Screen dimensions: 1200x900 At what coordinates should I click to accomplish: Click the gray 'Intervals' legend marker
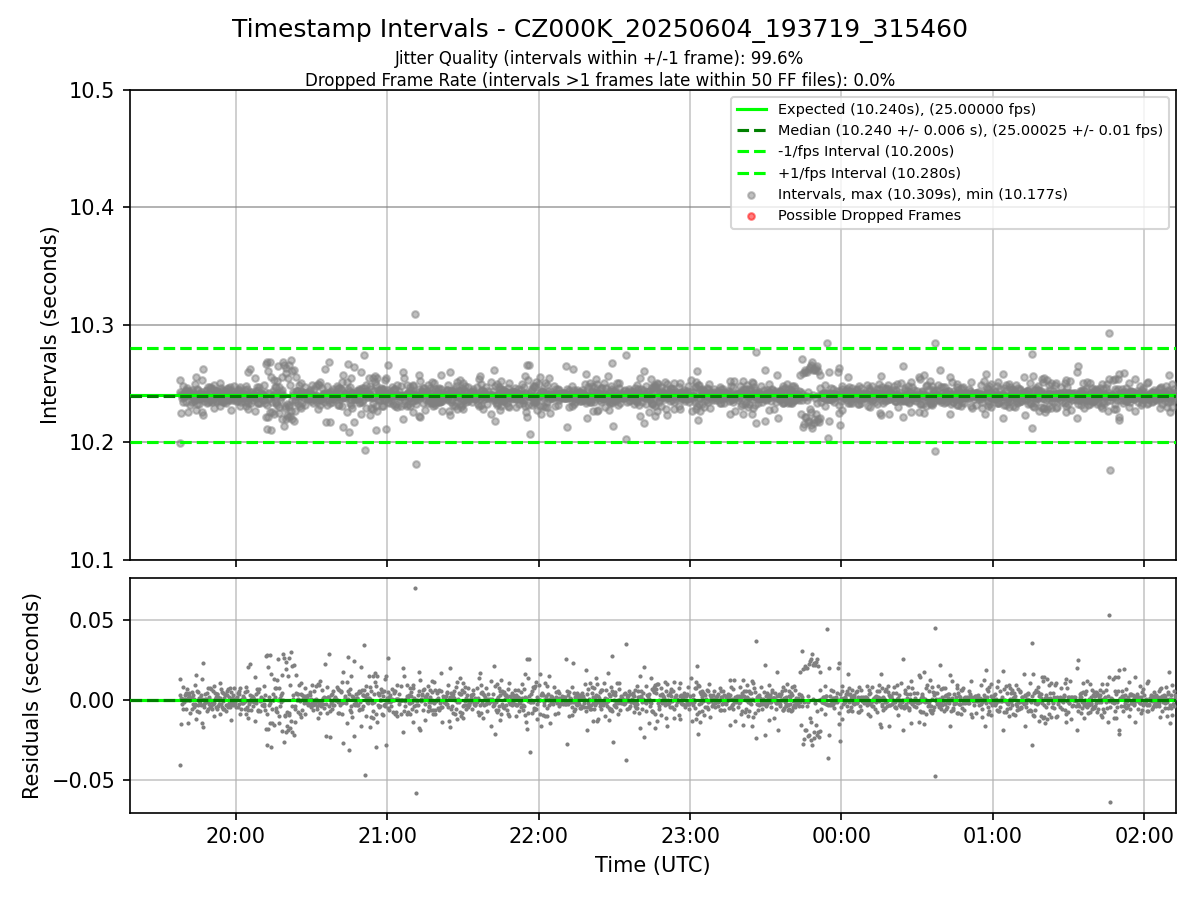752,194
